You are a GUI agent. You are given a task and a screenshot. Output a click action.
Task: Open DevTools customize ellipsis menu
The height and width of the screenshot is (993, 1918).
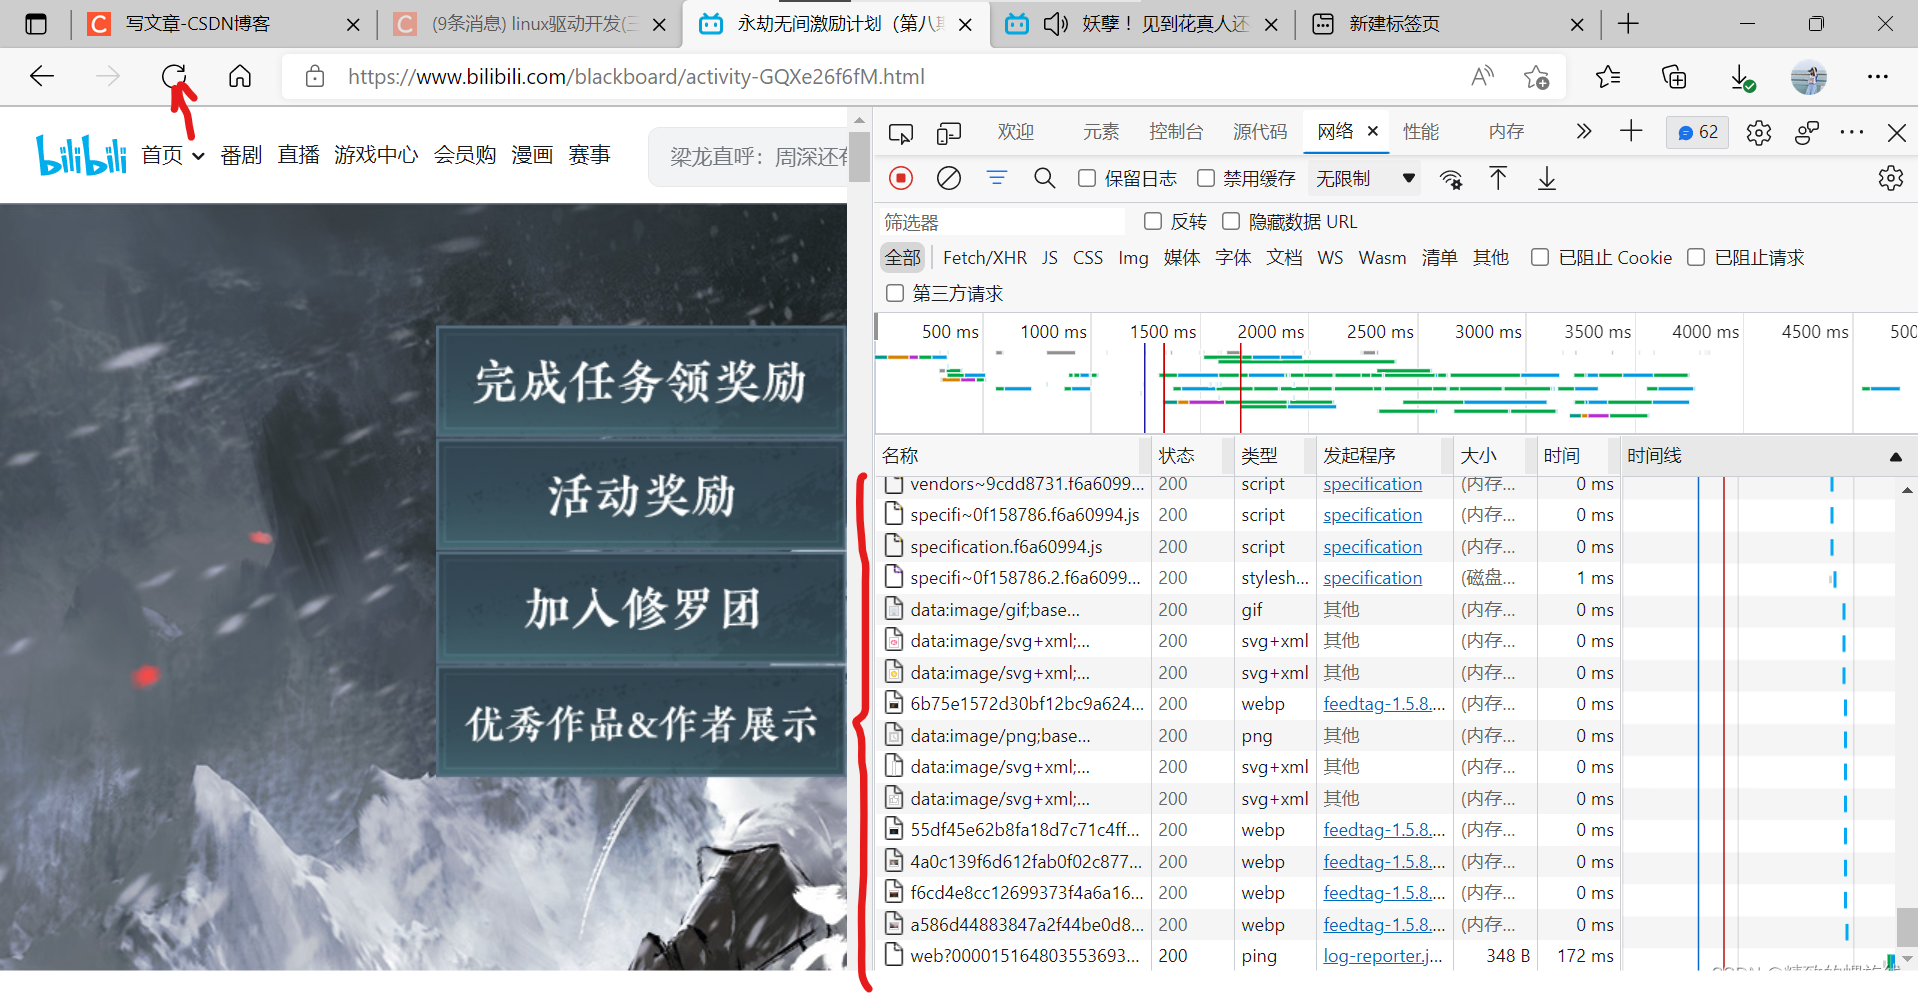click(x=1851, y=132)
